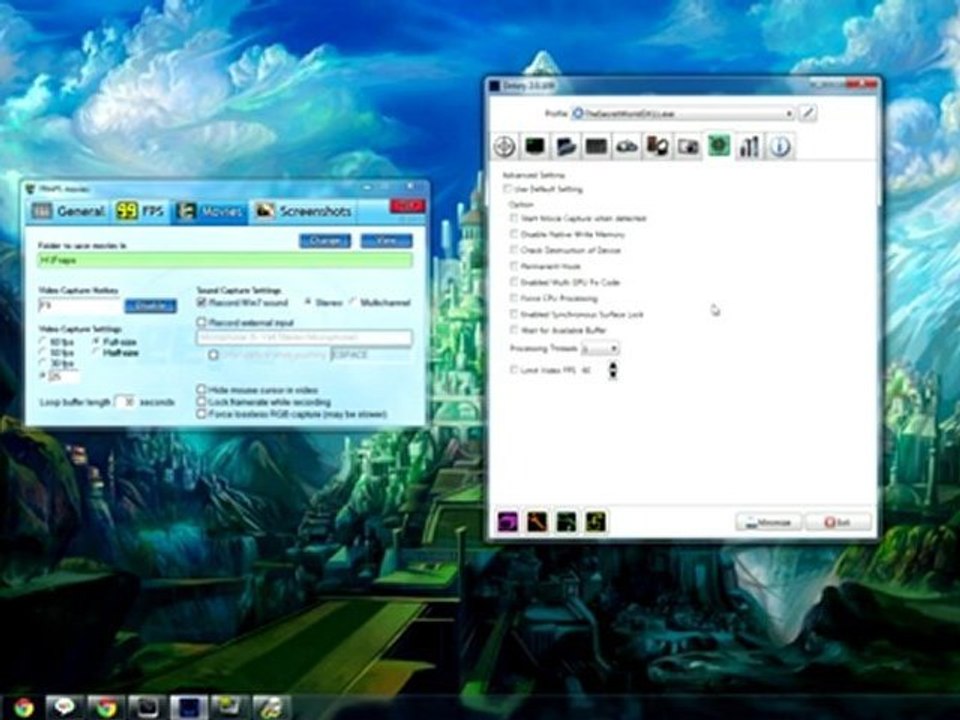Open the Overlay monitor tab in Dxtory
The width and height of the screenshot is (960, 720).
point(535,146)
